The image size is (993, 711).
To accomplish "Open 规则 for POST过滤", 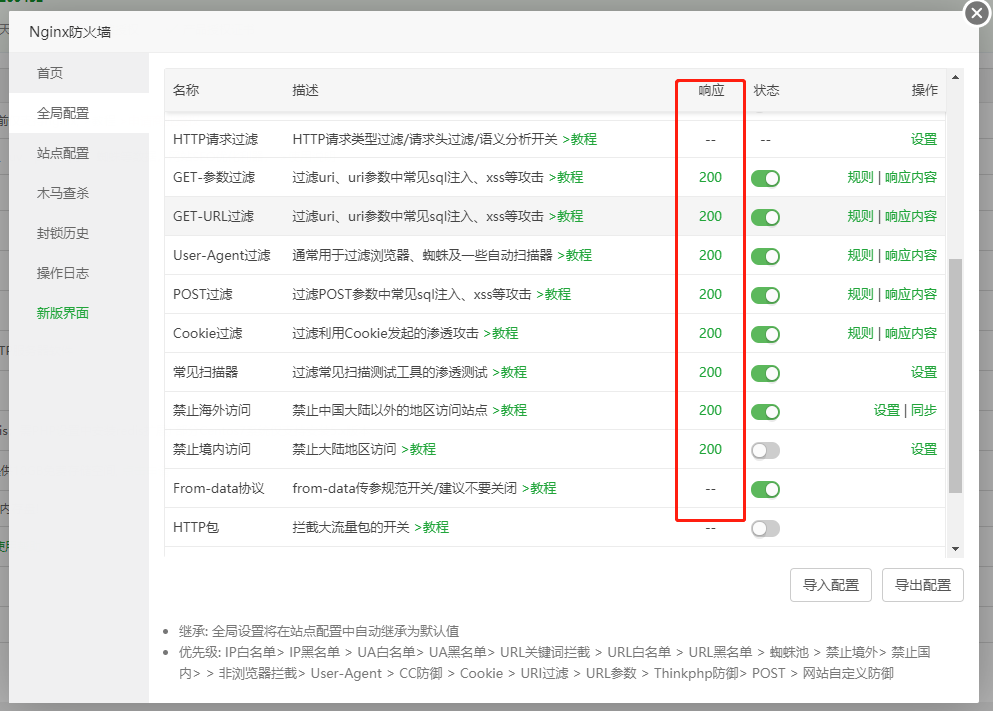I will click(860, 294).
